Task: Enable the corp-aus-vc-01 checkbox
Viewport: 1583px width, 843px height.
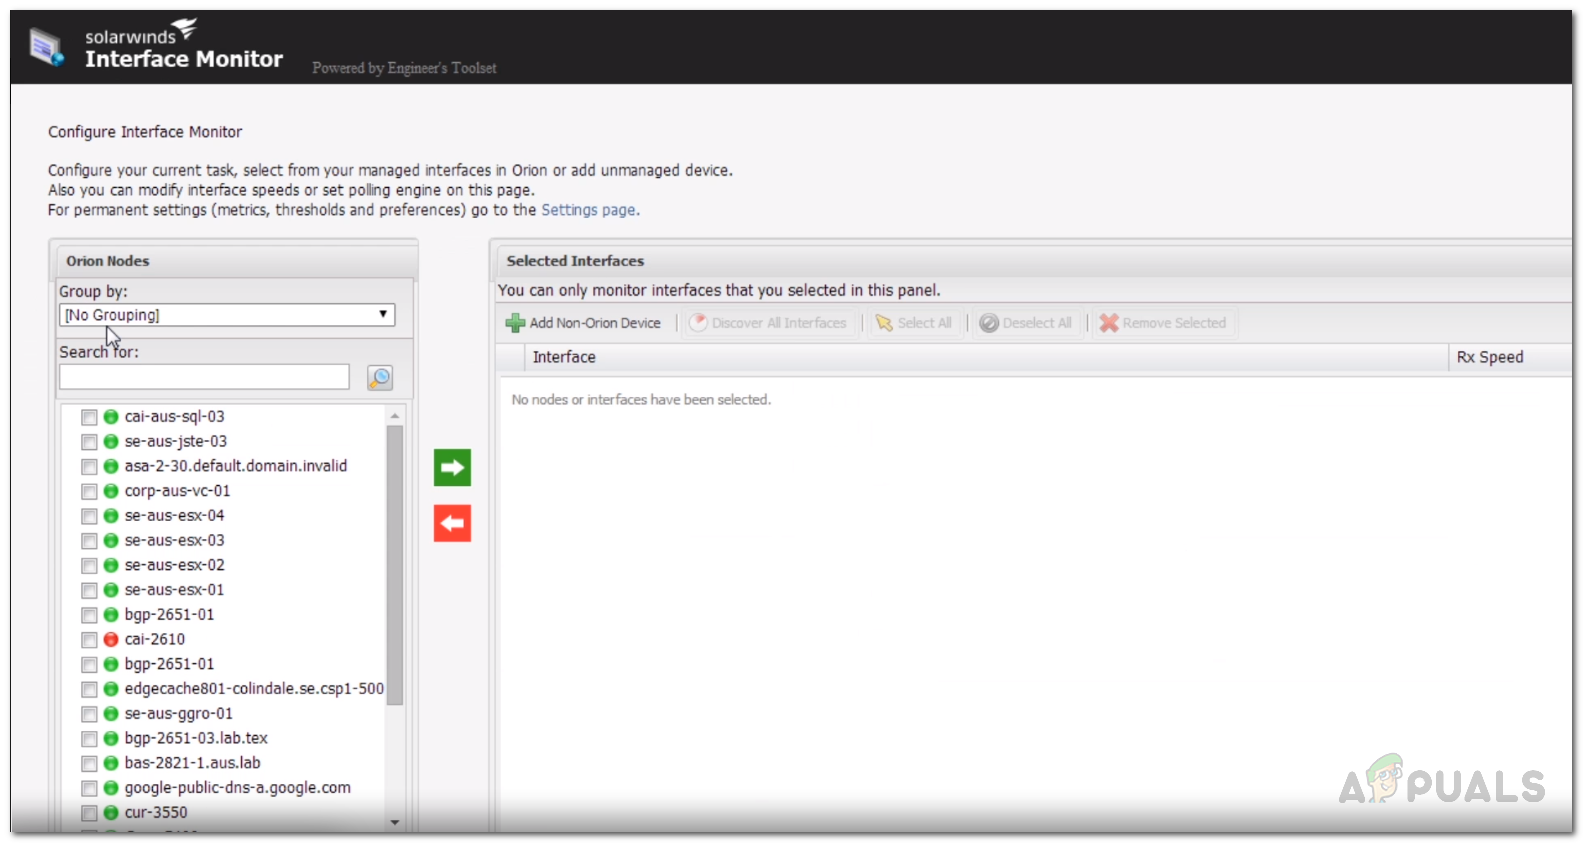Action: tap(89, 491)
